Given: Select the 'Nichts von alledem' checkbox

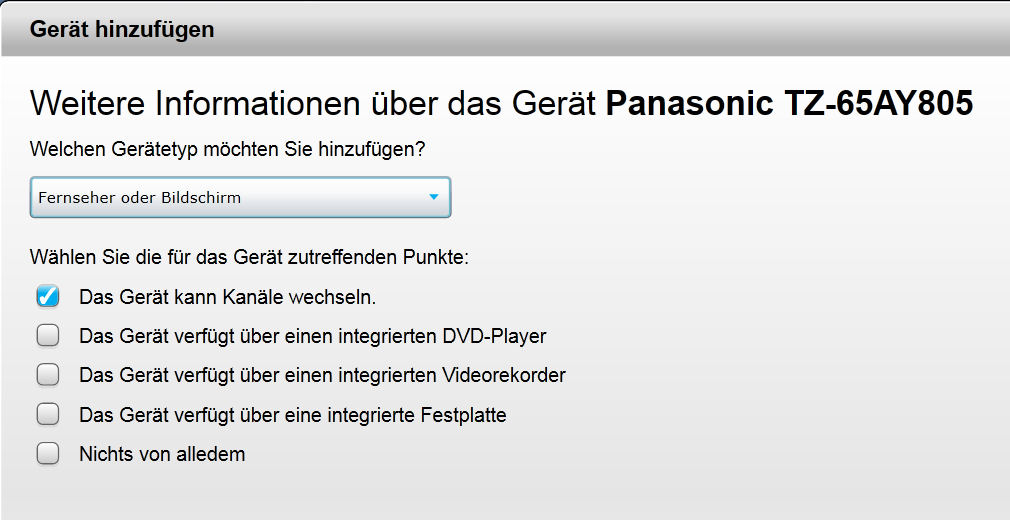Looking at the screenshot, I should pos(48,453).
